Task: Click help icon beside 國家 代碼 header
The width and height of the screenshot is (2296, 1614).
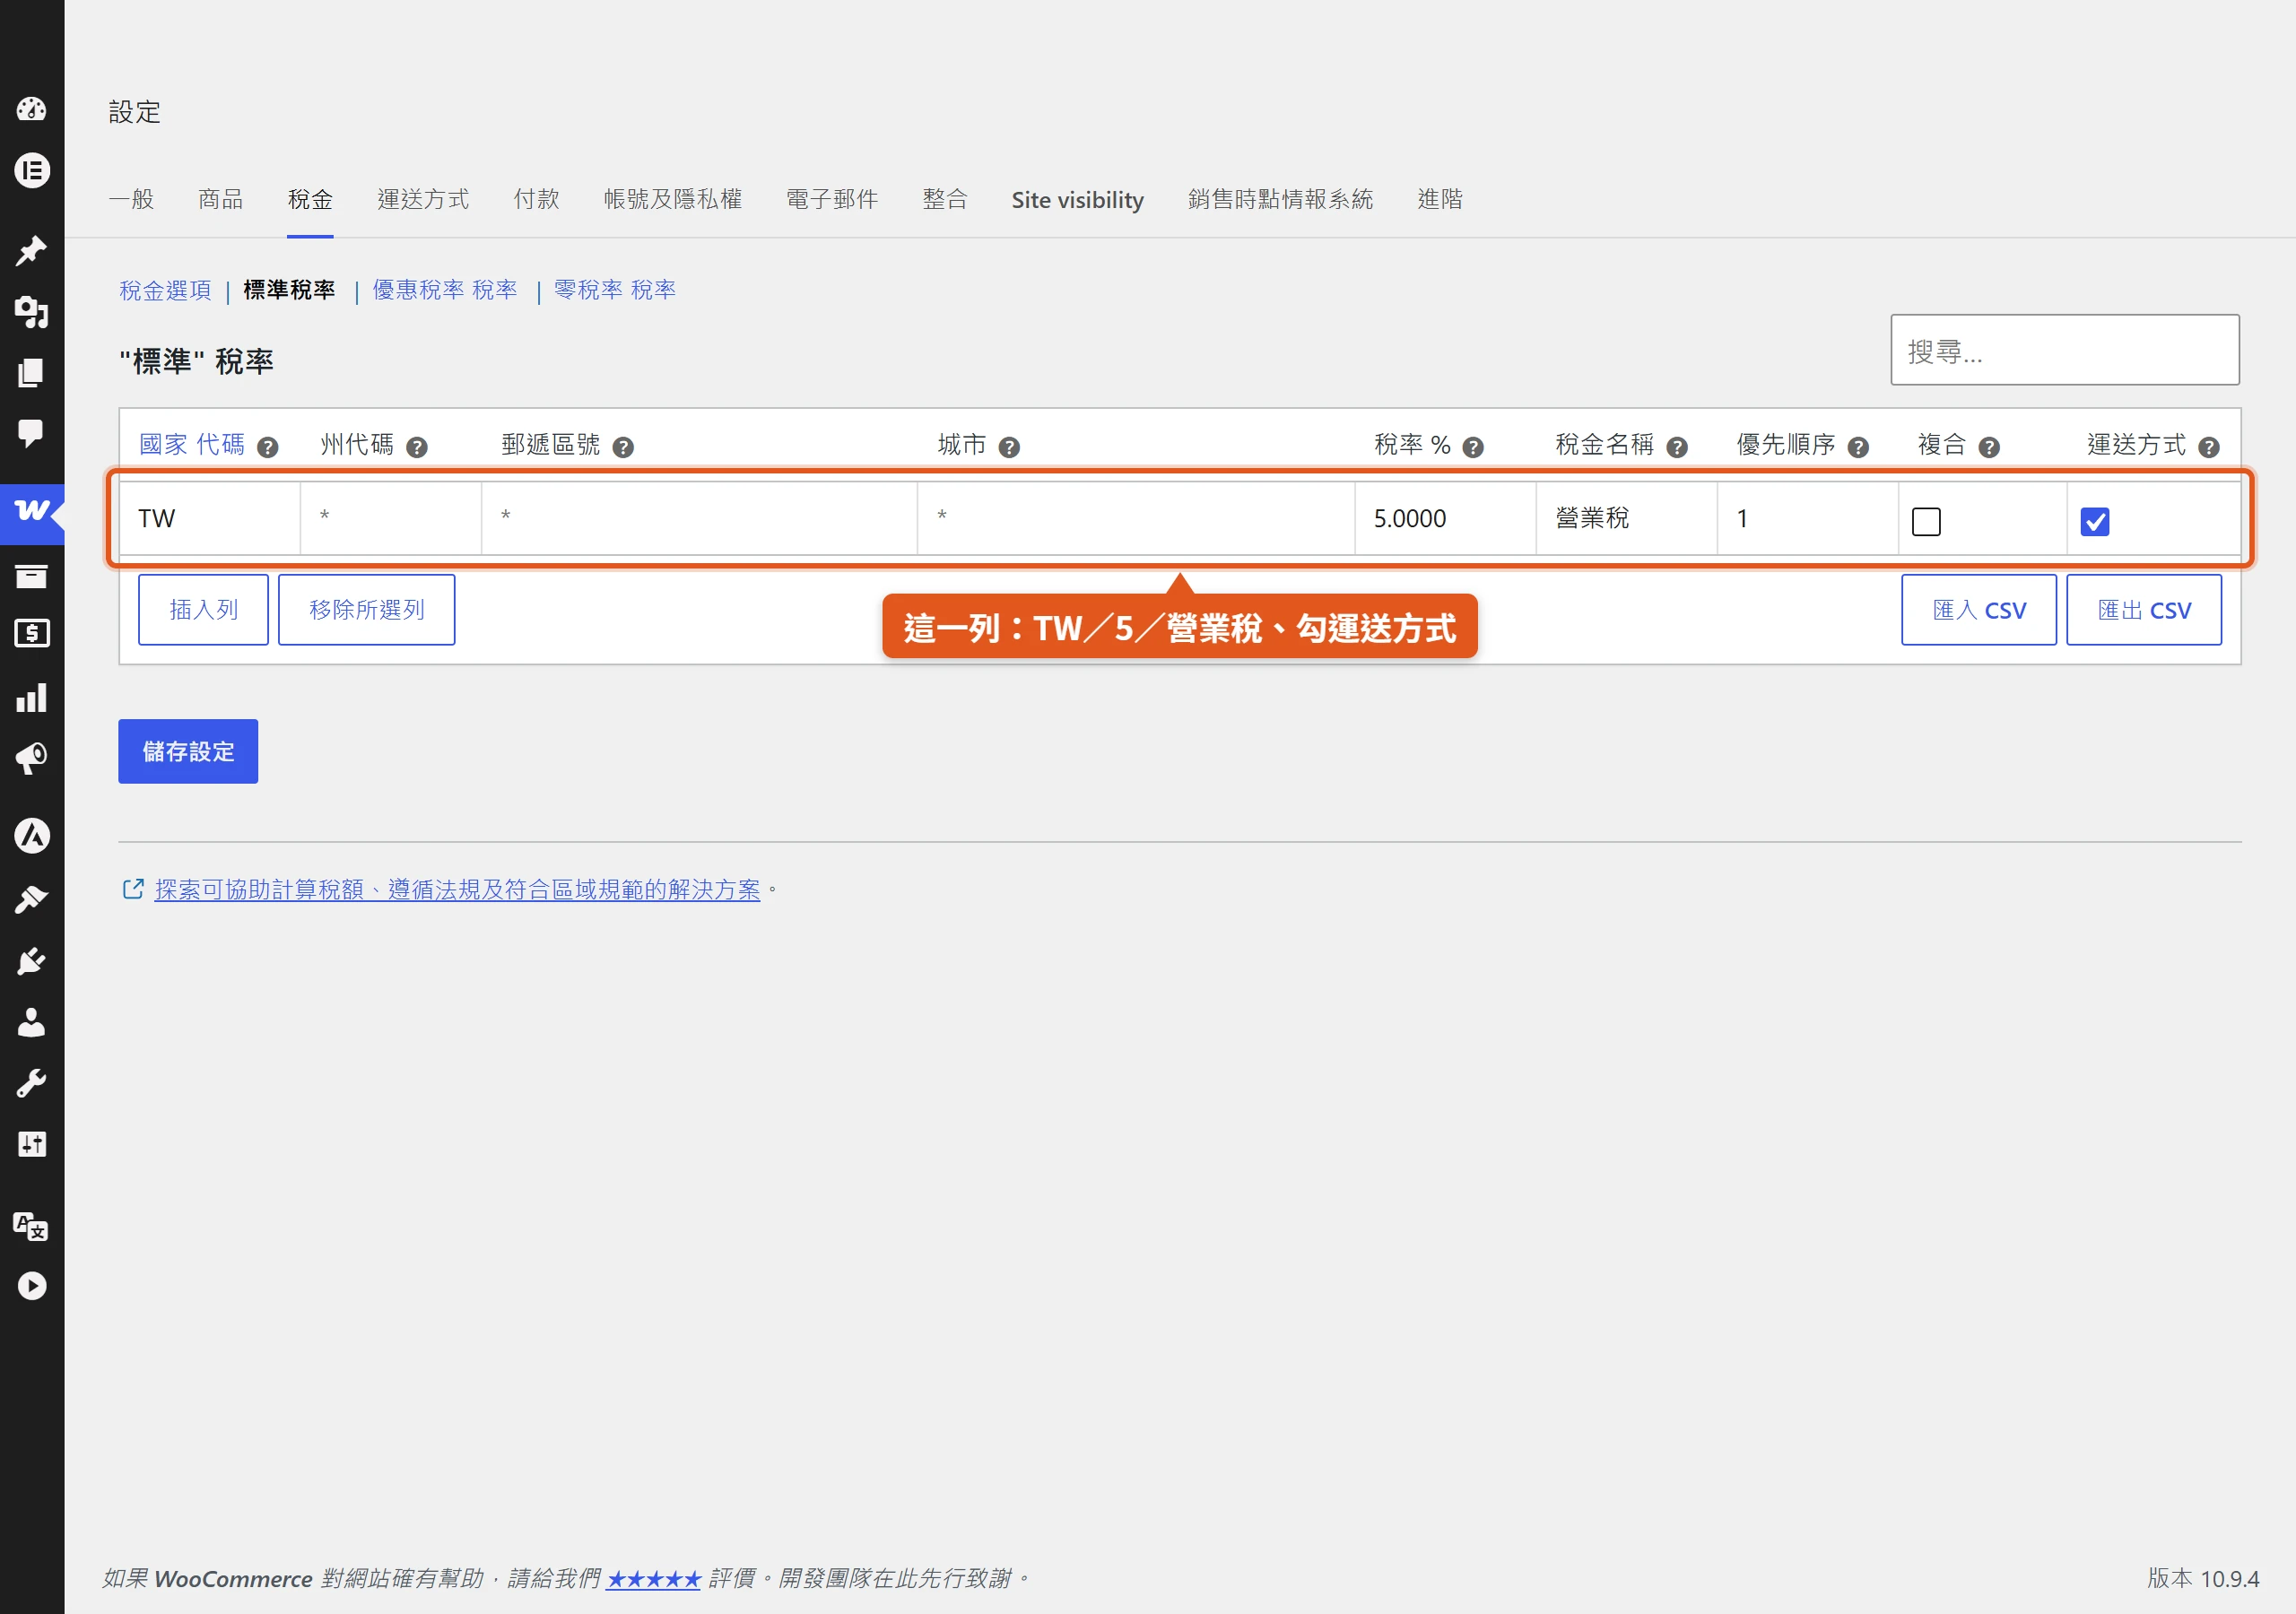Action: pos(267,447)
